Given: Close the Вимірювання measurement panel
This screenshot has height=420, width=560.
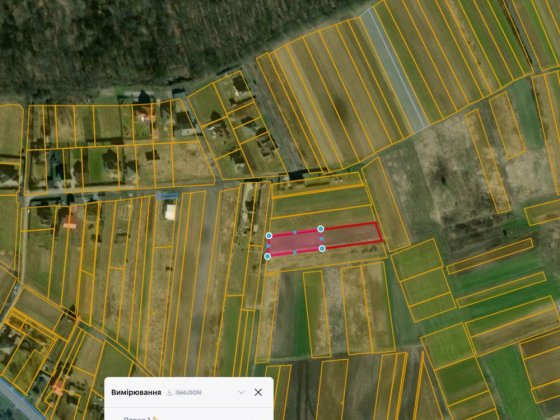Looking at the screenshot, I should 258,392.
